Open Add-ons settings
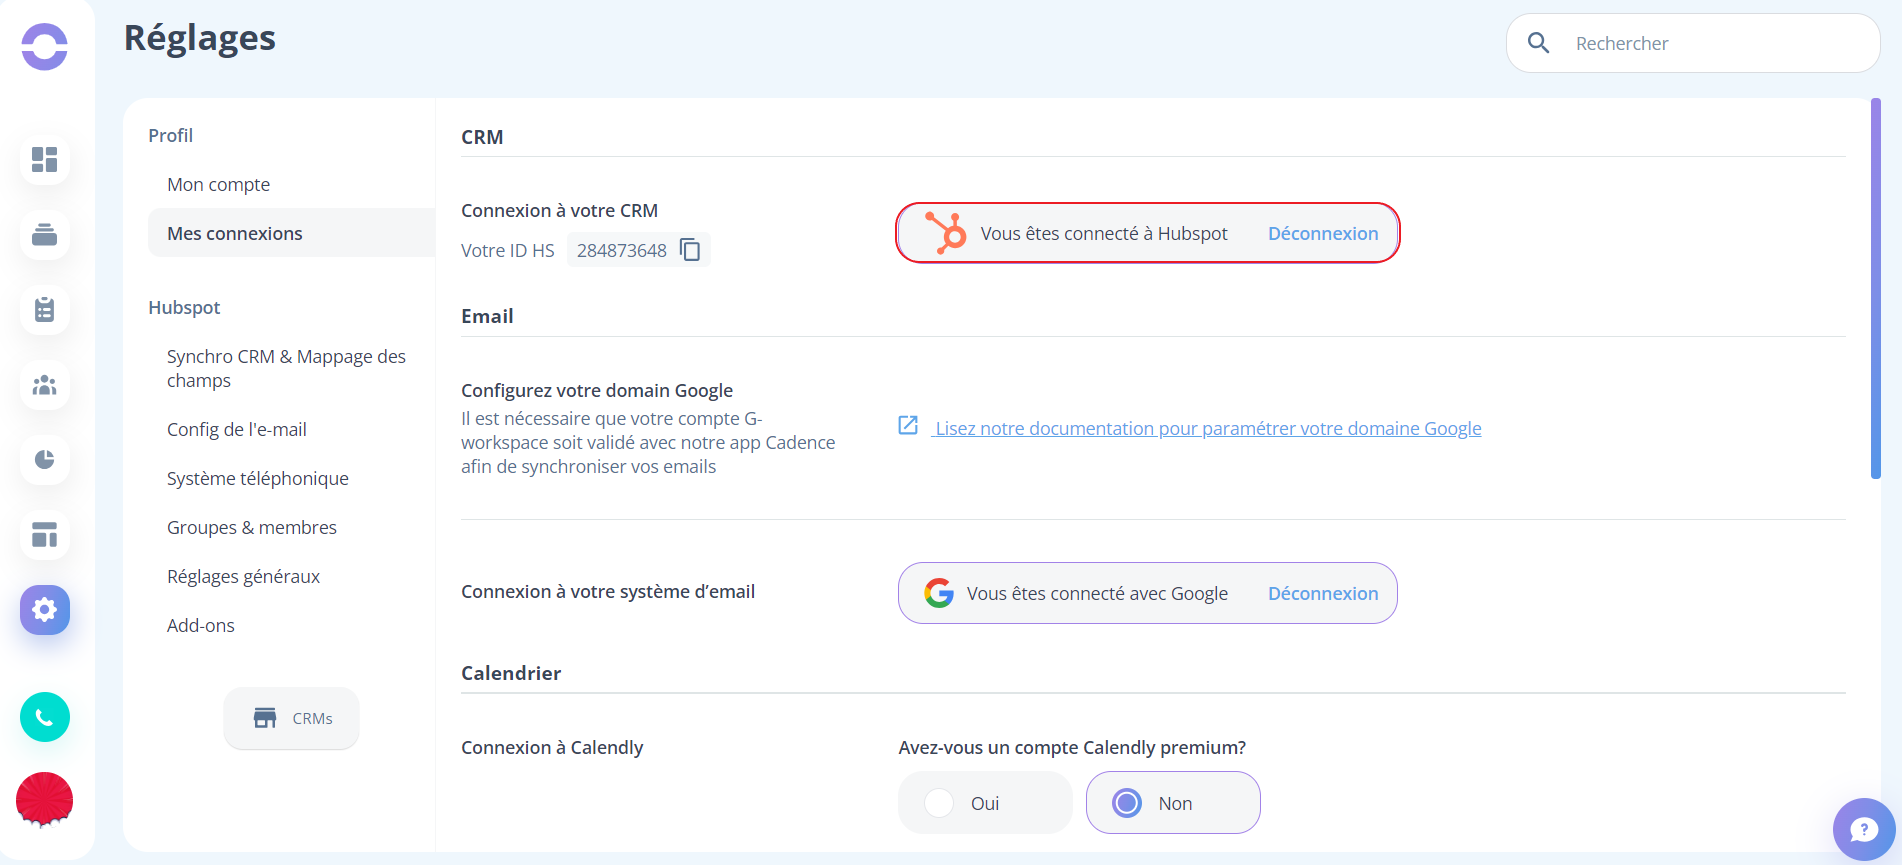 [x=201, y=625]
